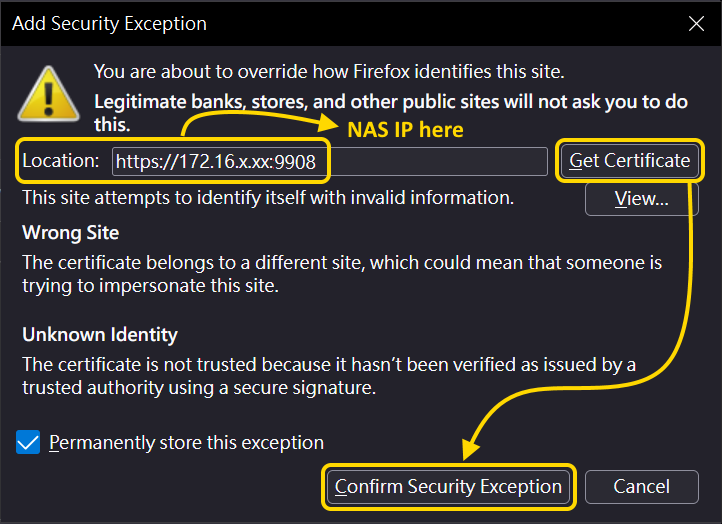
Task: Select the Wrong Site heading
Action: [x=70, y=233]
